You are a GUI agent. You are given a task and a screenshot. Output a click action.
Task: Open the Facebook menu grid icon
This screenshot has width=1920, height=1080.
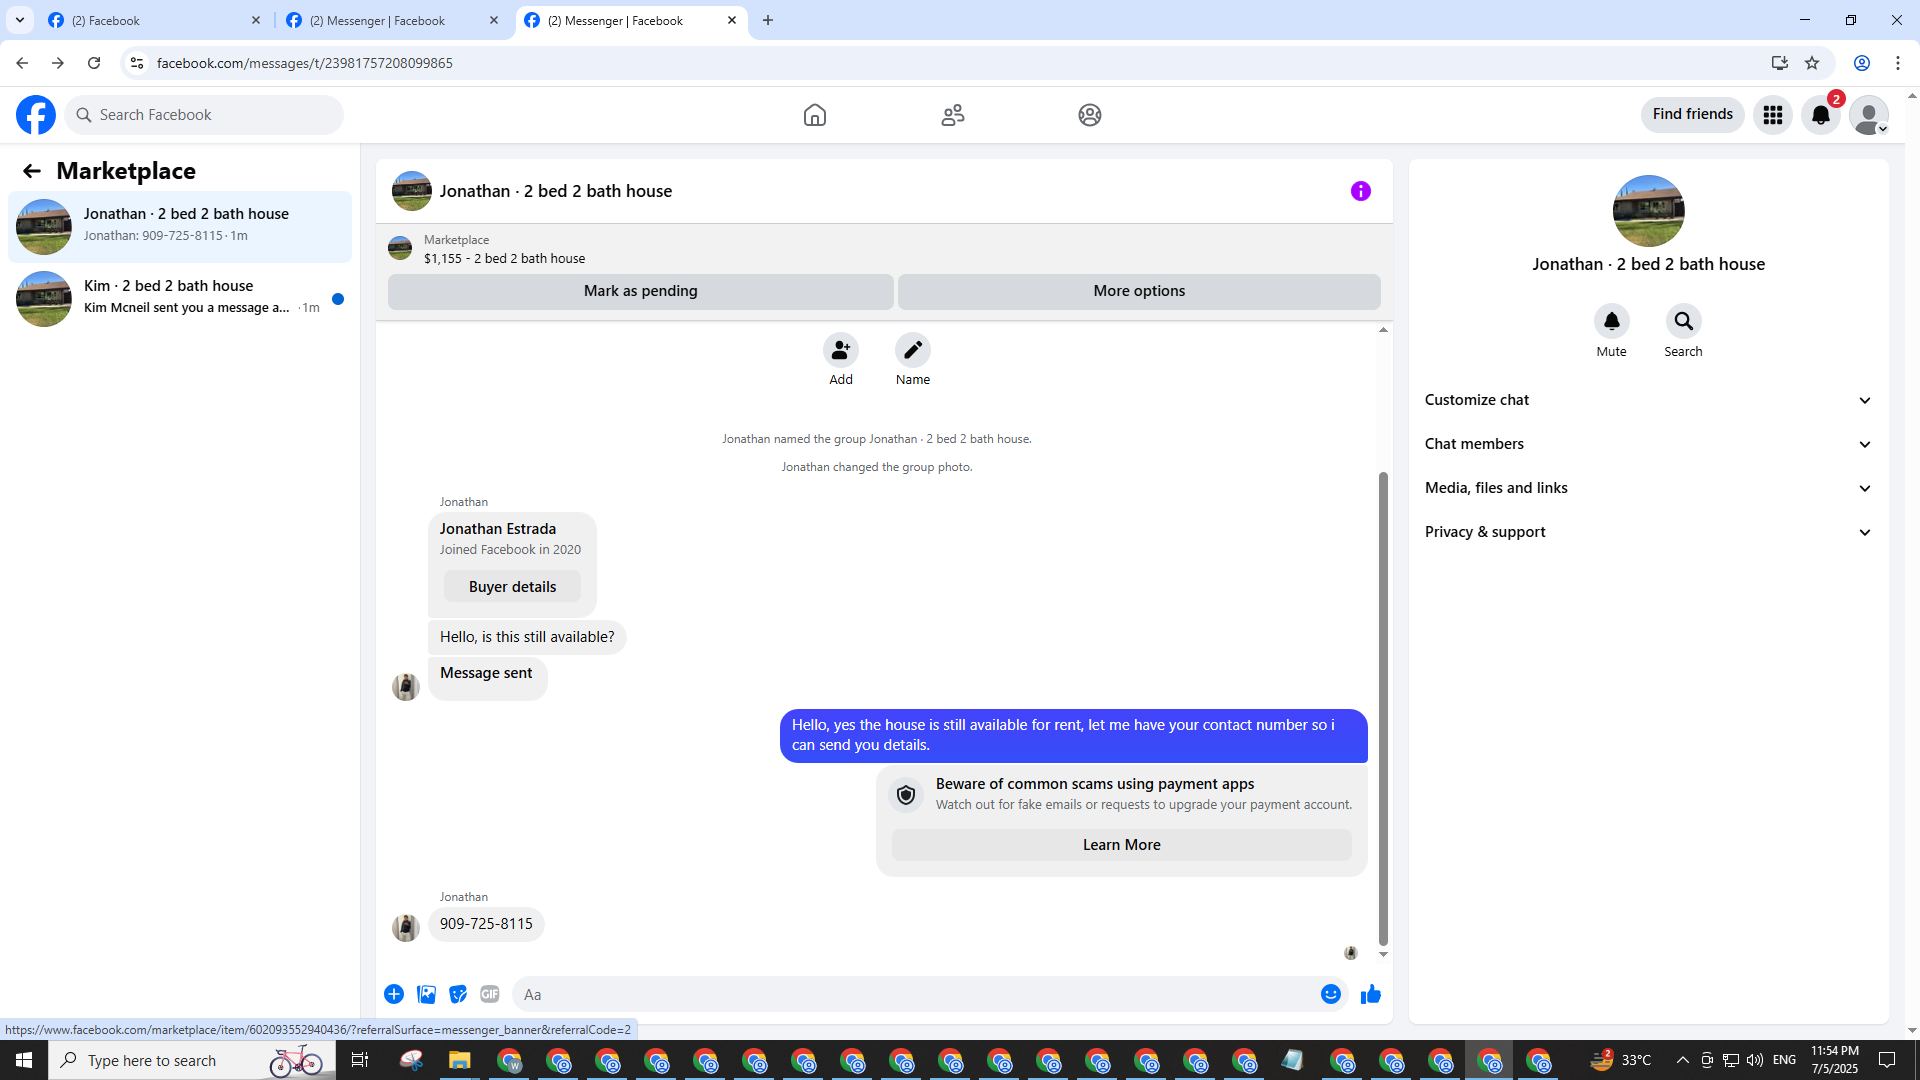click(x=1773, y=115)
